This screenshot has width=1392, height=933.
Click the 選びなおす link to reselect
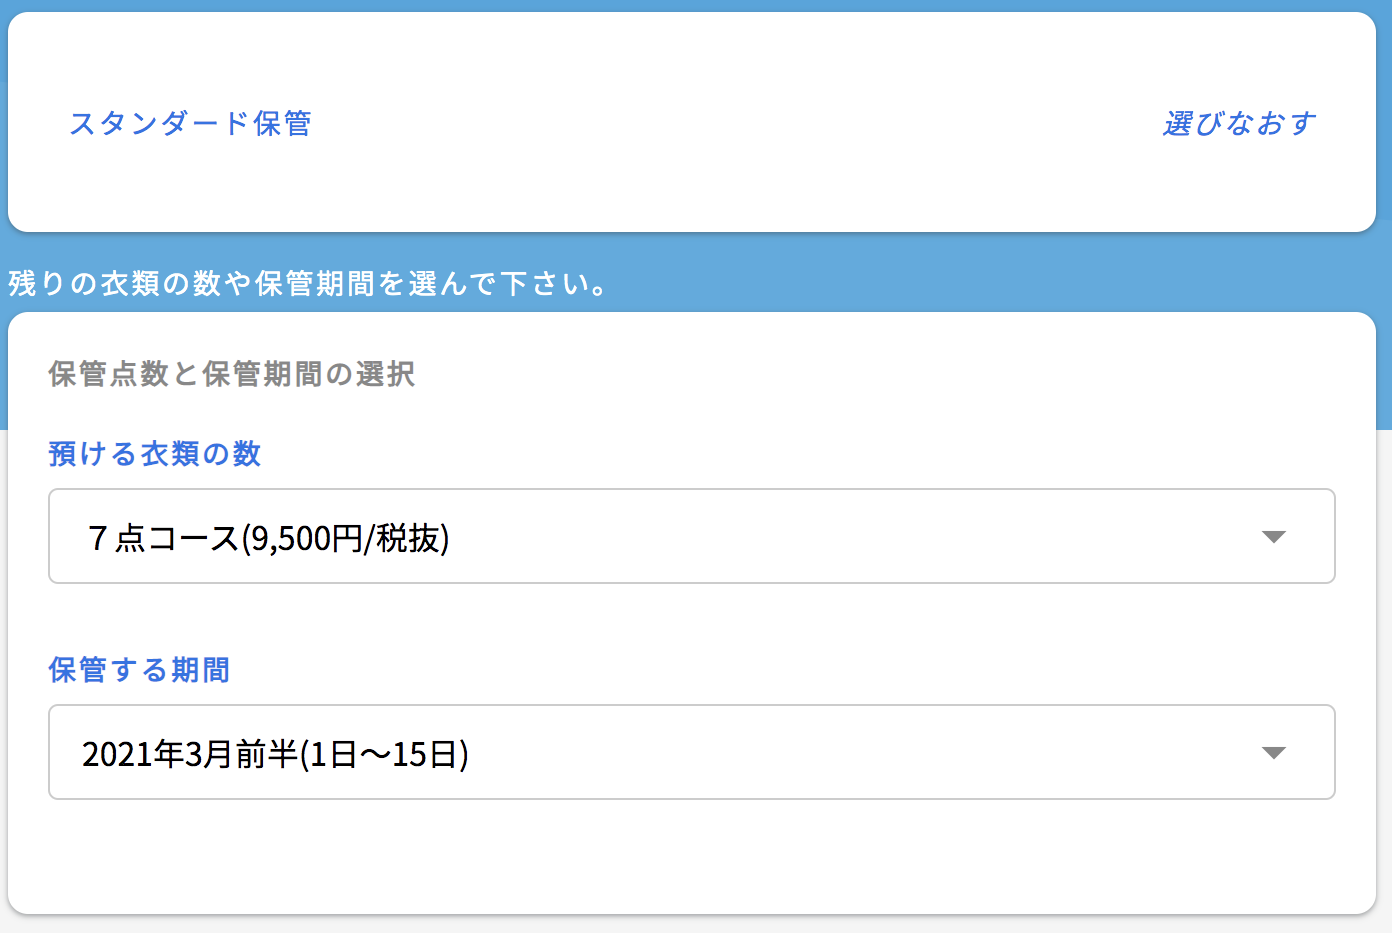tap(1240, 122)
